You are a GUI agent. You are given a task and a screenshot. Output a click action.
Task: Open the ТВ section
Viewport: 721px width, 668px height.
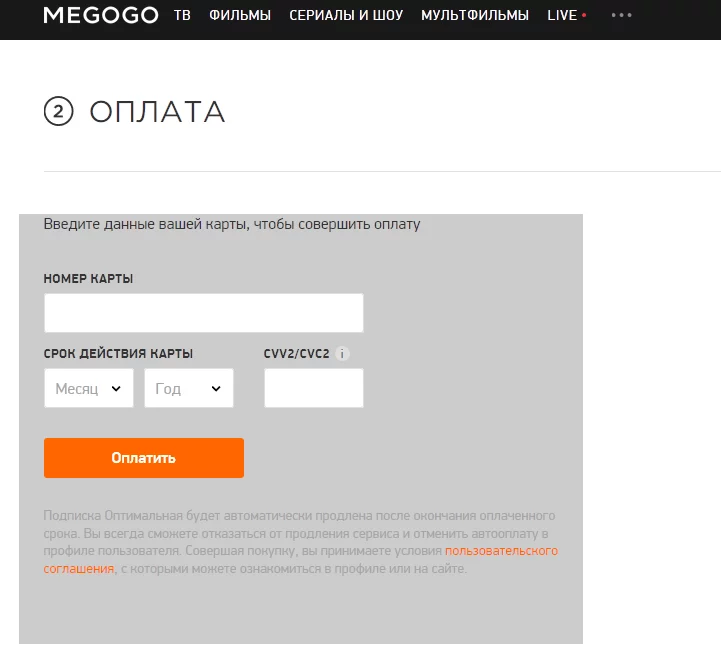182,16
